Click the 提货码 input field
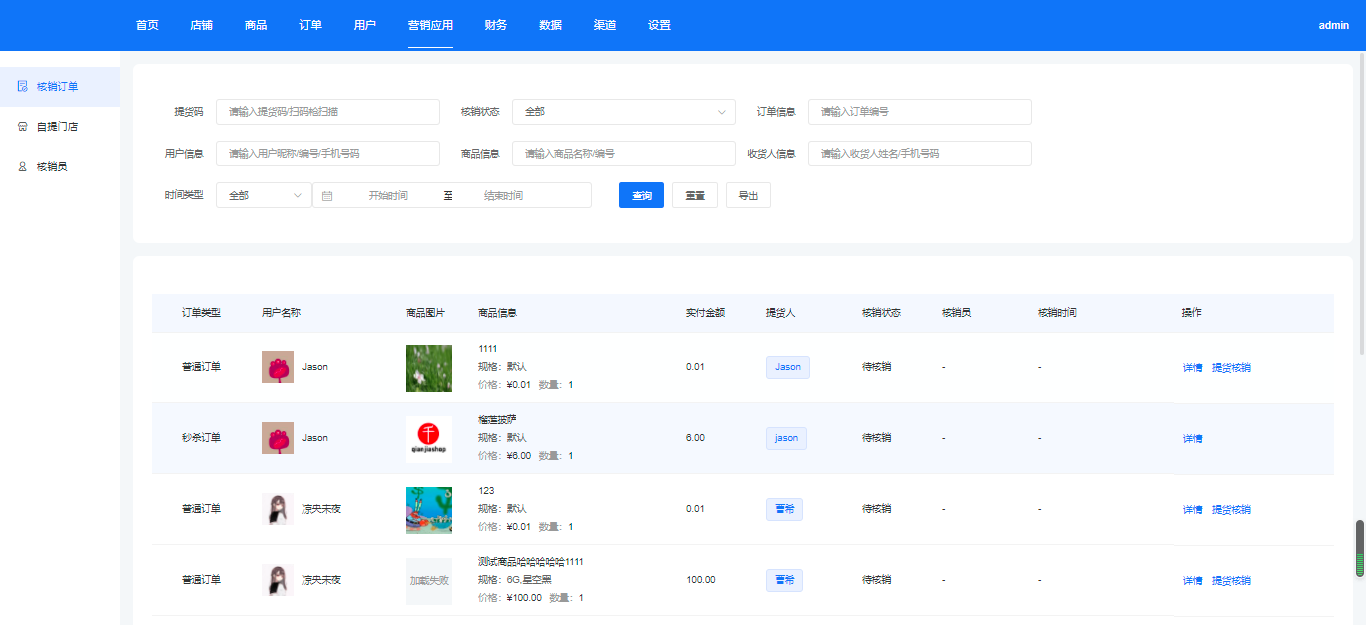The height and width of the screenshot is (625, 1366). 327,112
